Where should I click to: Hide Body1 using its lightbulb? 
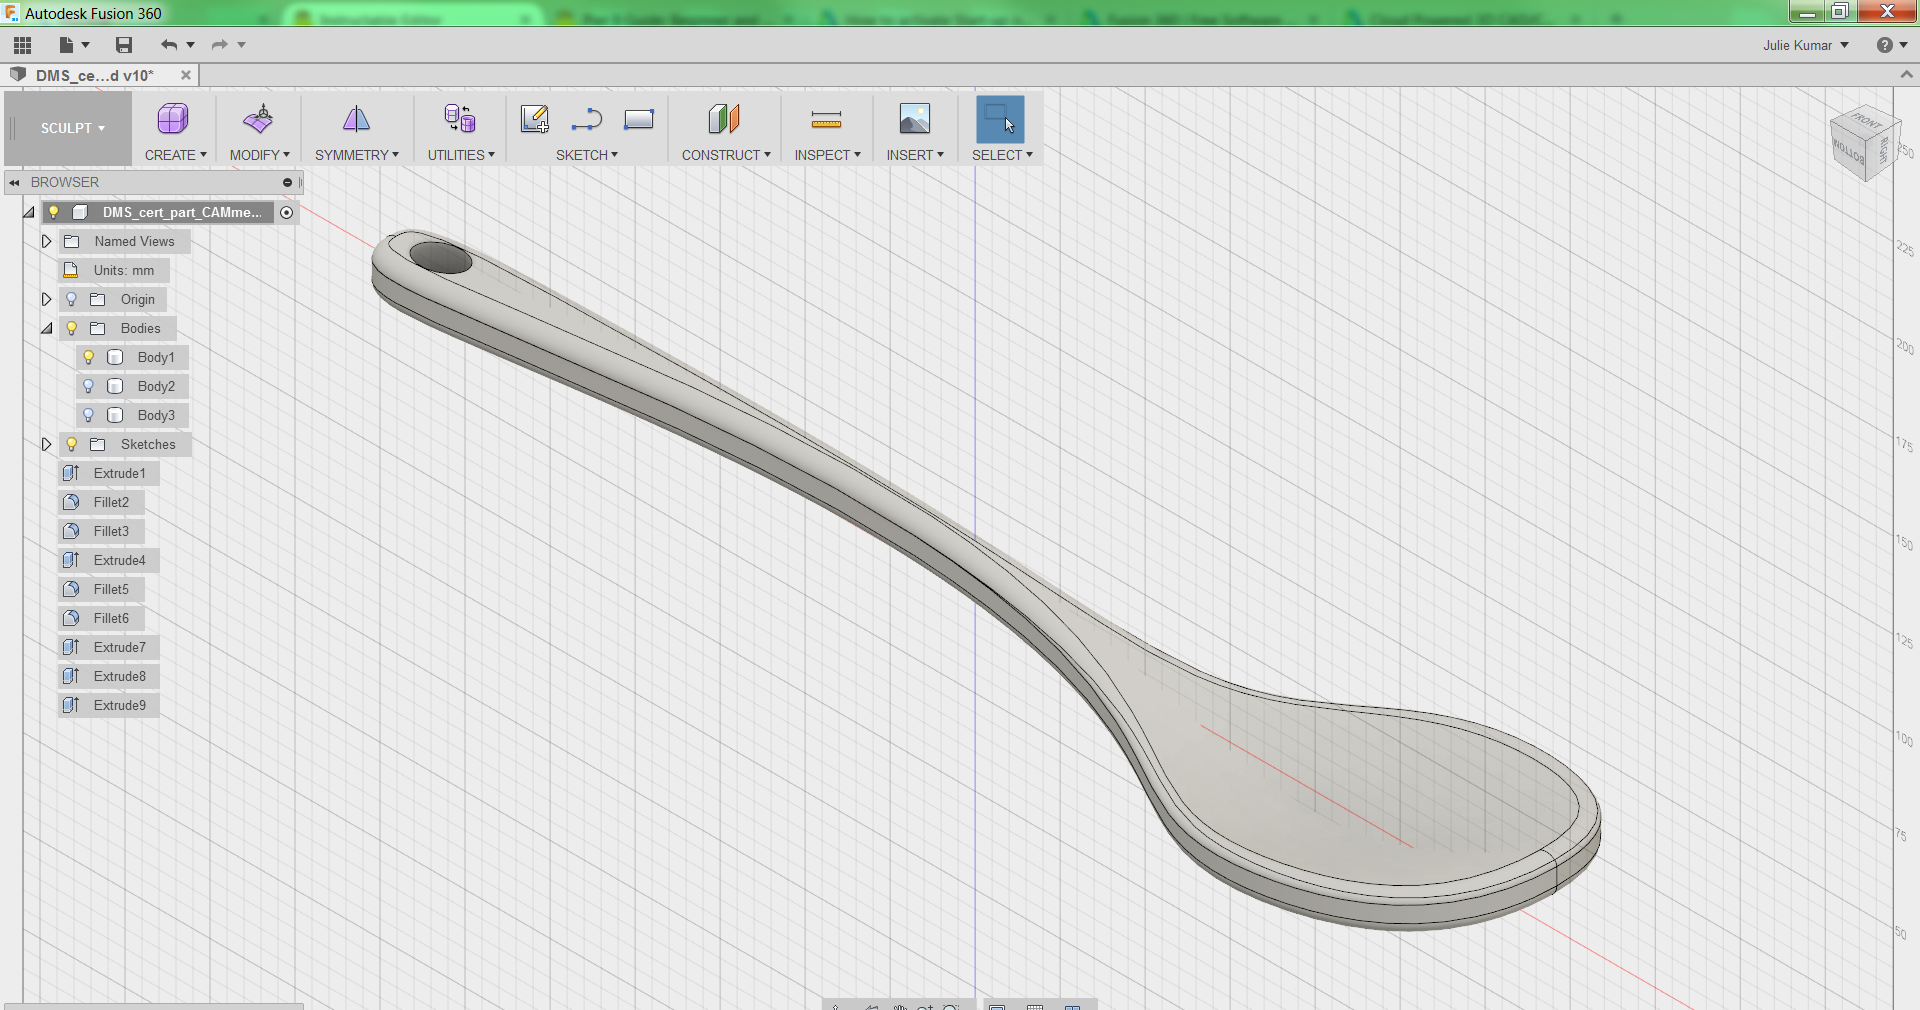coord(88,357)
